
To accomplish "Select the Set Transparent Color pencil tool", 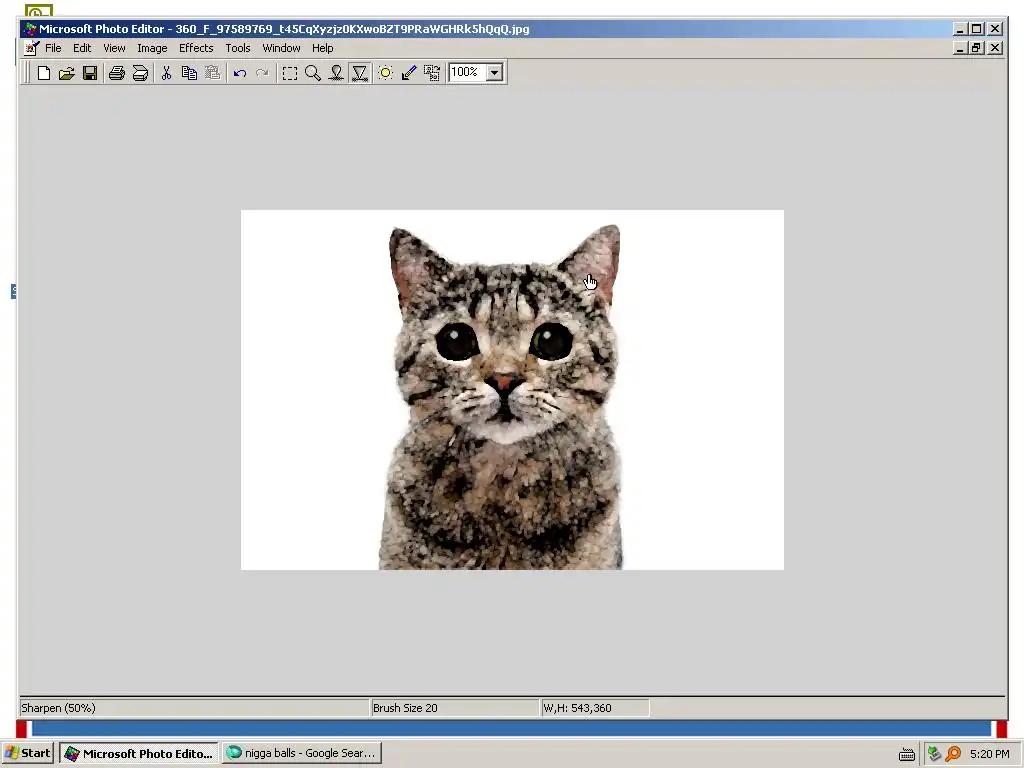I will (409, 73).
